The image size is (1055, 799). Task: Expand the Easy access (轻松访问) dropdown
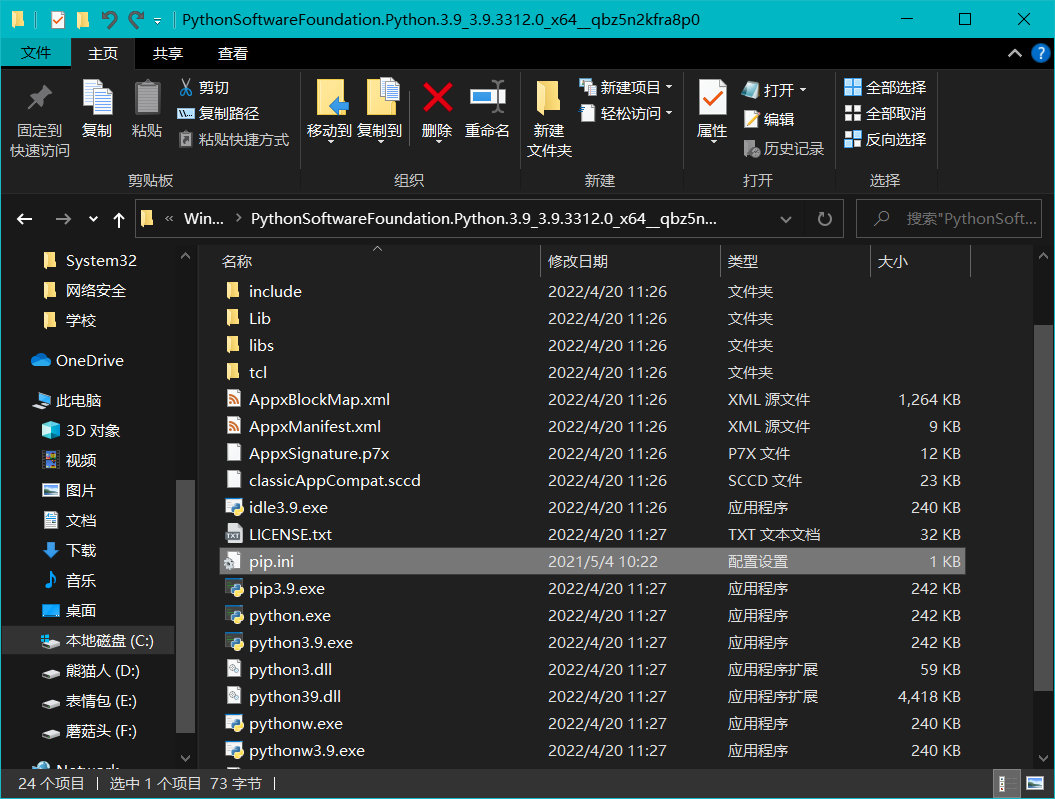(669, 114)
